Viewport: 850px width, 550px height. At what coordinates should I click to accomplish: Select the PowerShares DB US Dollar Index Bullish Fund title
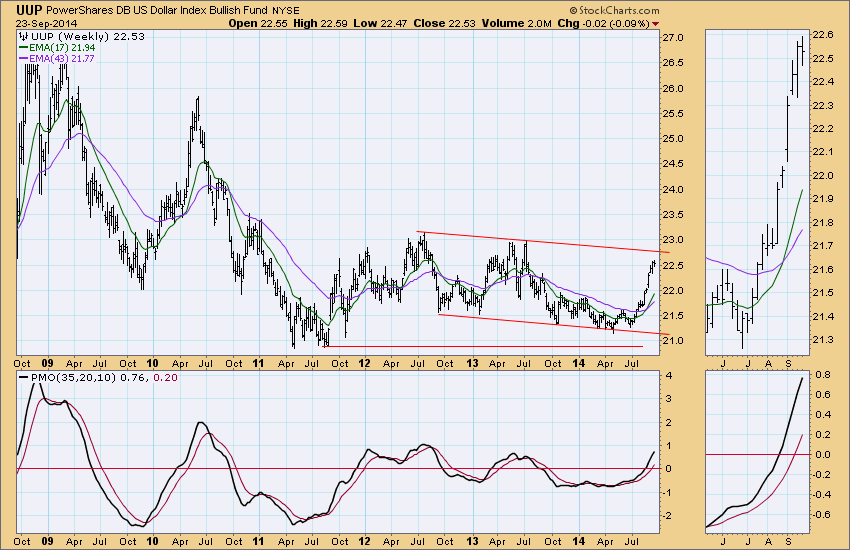[x=157, y=10]
